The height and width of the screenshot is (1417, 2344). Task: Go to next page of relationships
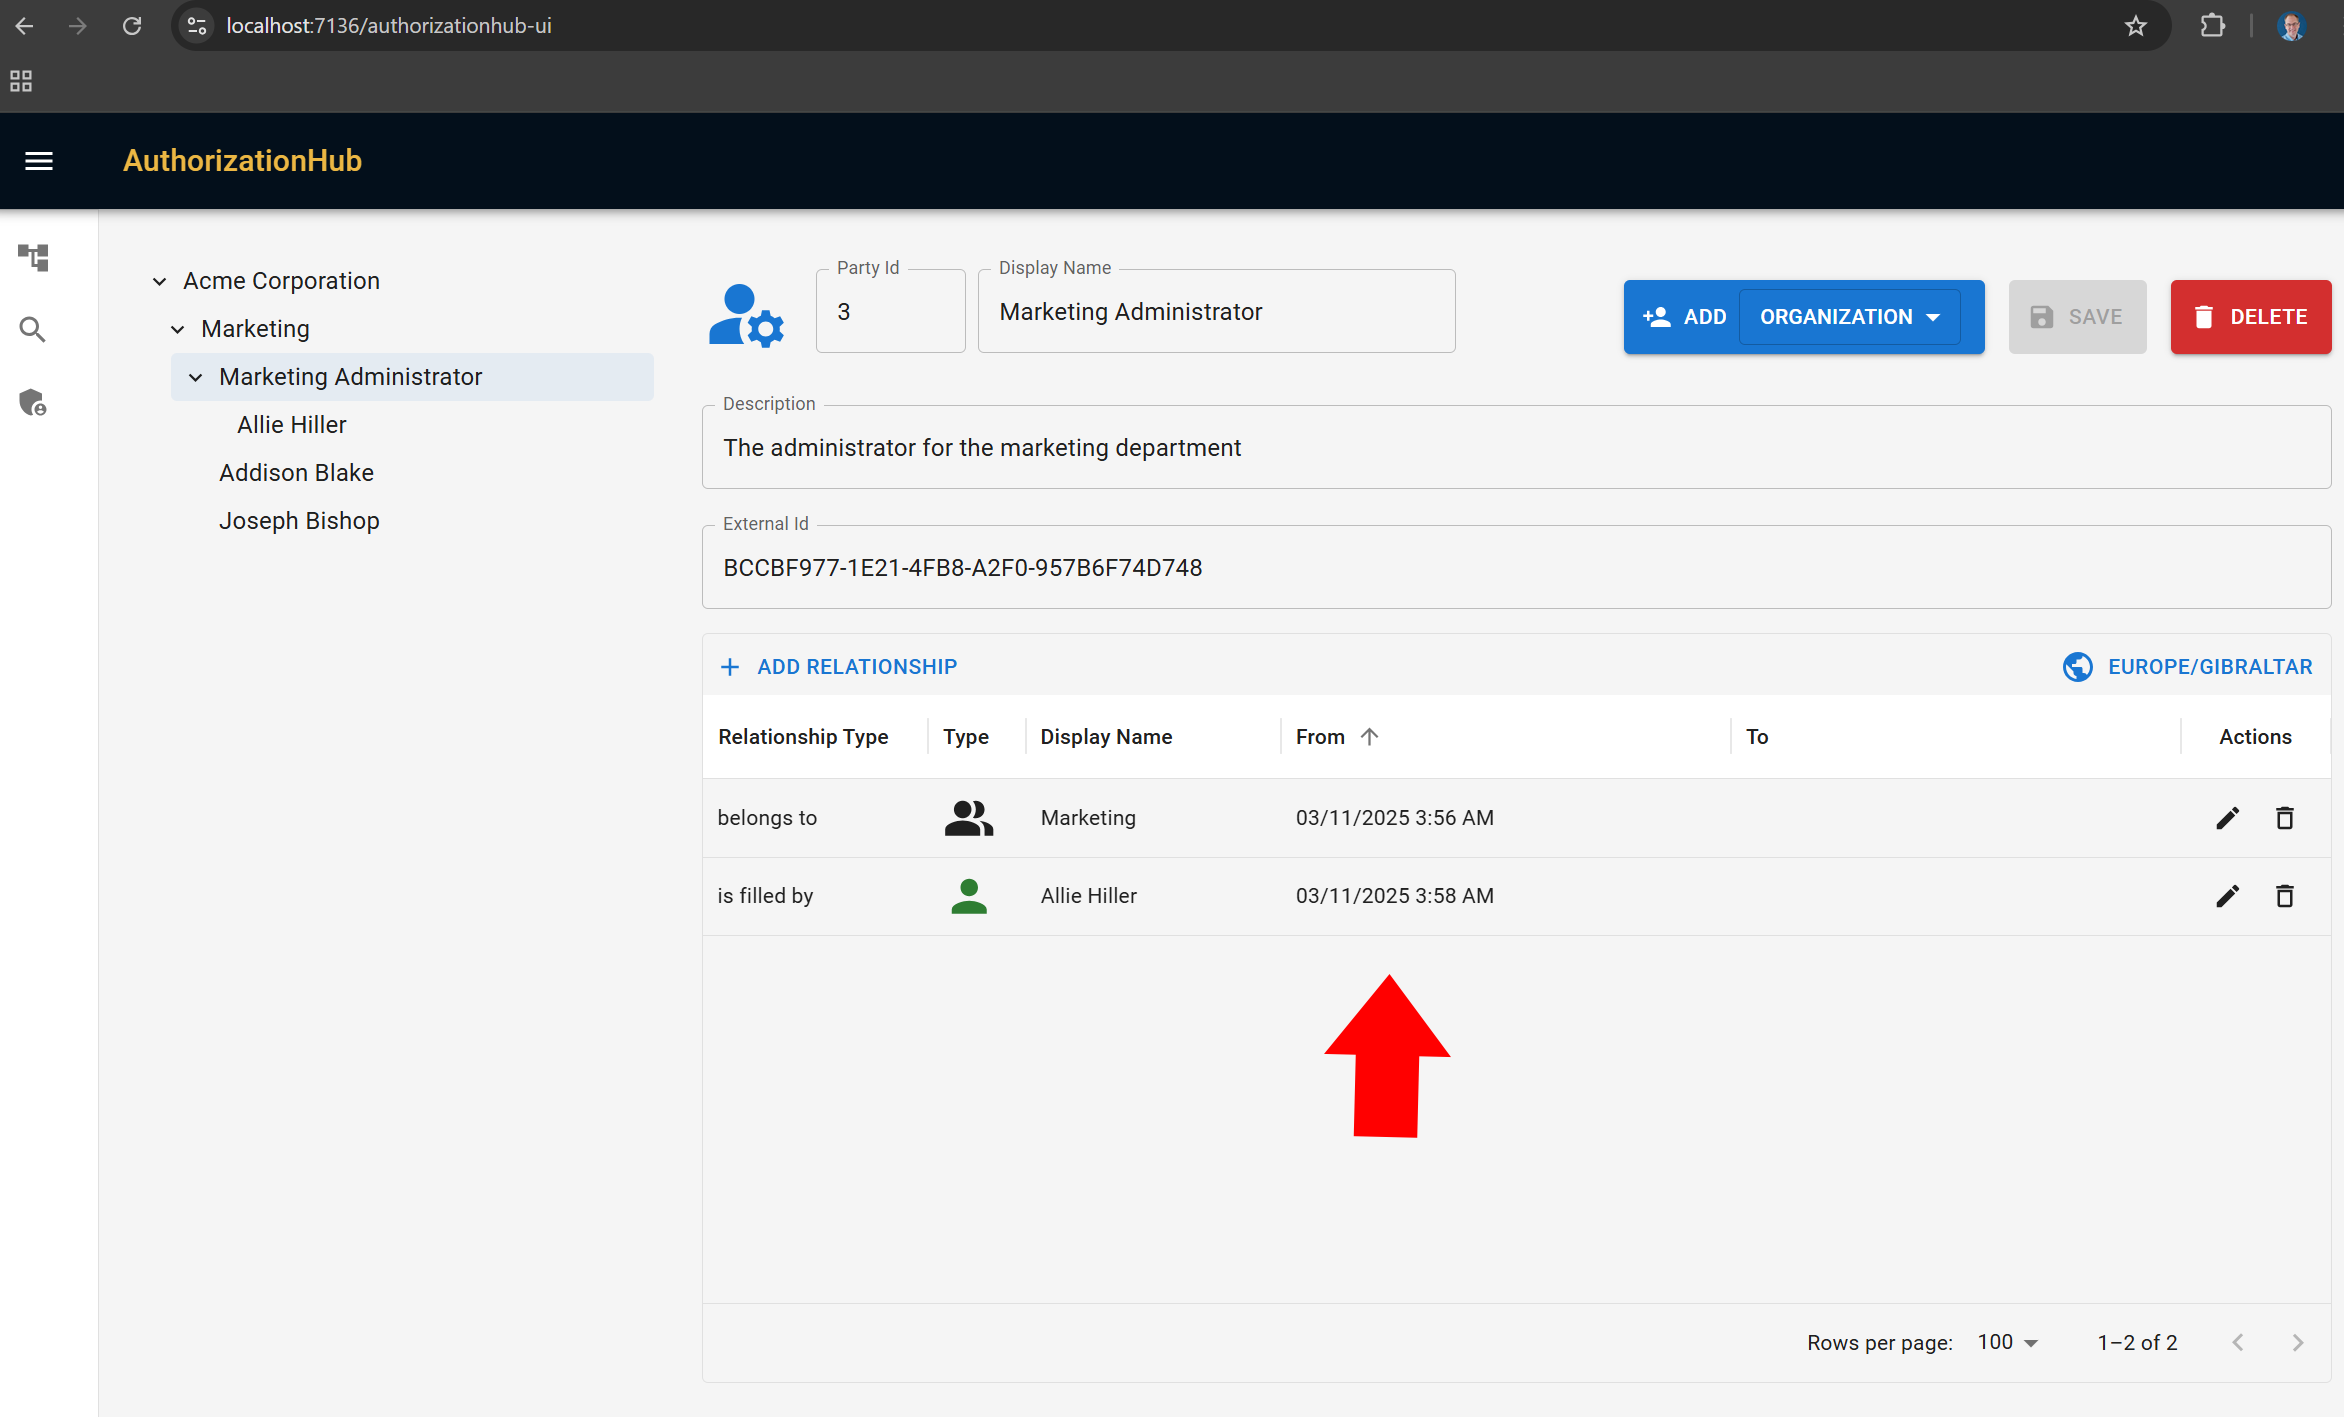click(2298, 1343)
